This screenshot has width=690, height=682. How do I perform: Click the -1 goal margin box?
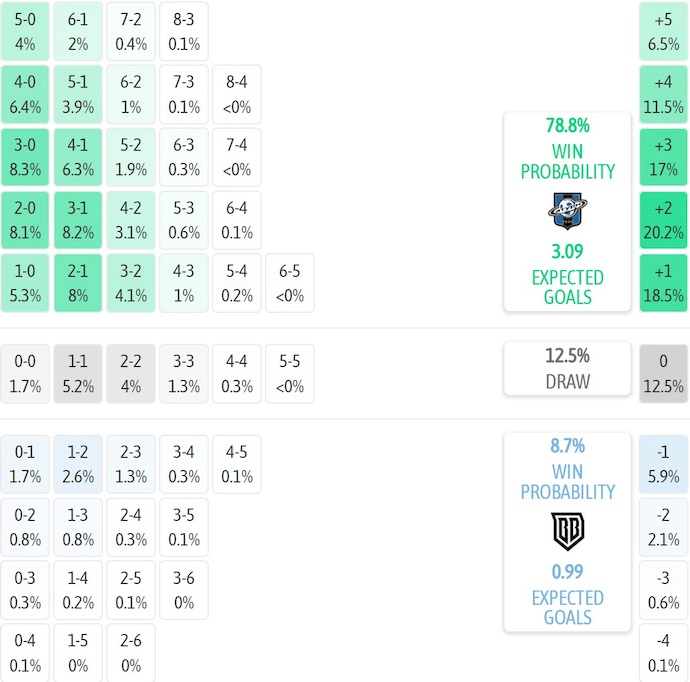[x=664, y=465]
